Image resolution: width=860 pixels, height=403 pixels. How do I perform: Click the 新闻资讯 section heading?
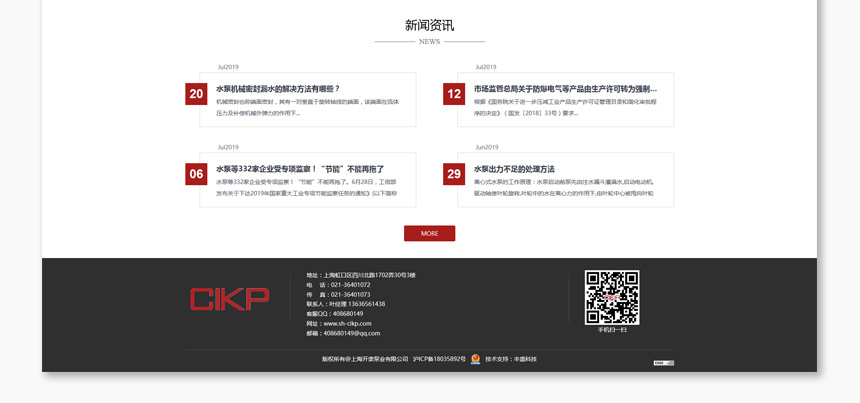point(429,25)
